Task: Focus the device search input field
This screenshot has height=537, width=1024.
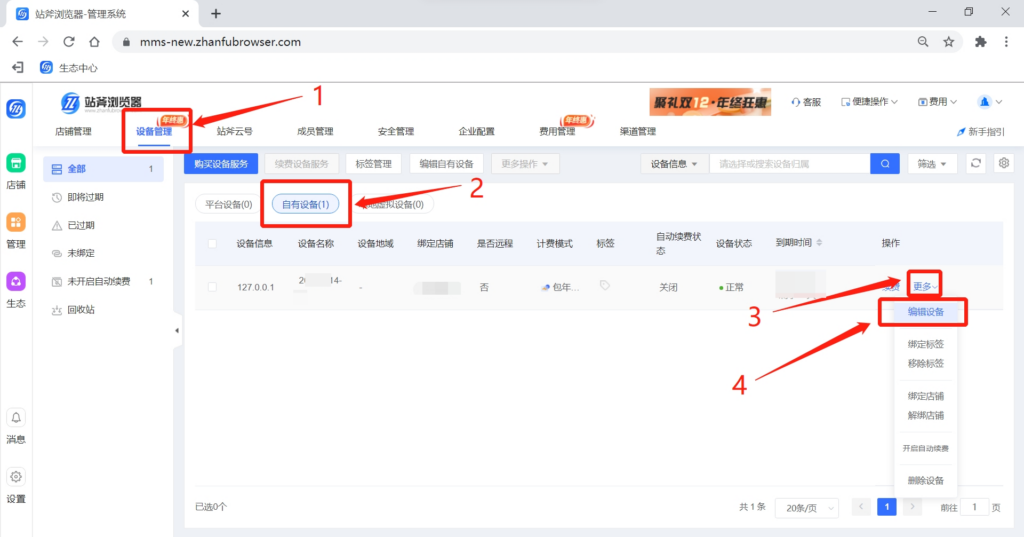Action: (790, 164)
